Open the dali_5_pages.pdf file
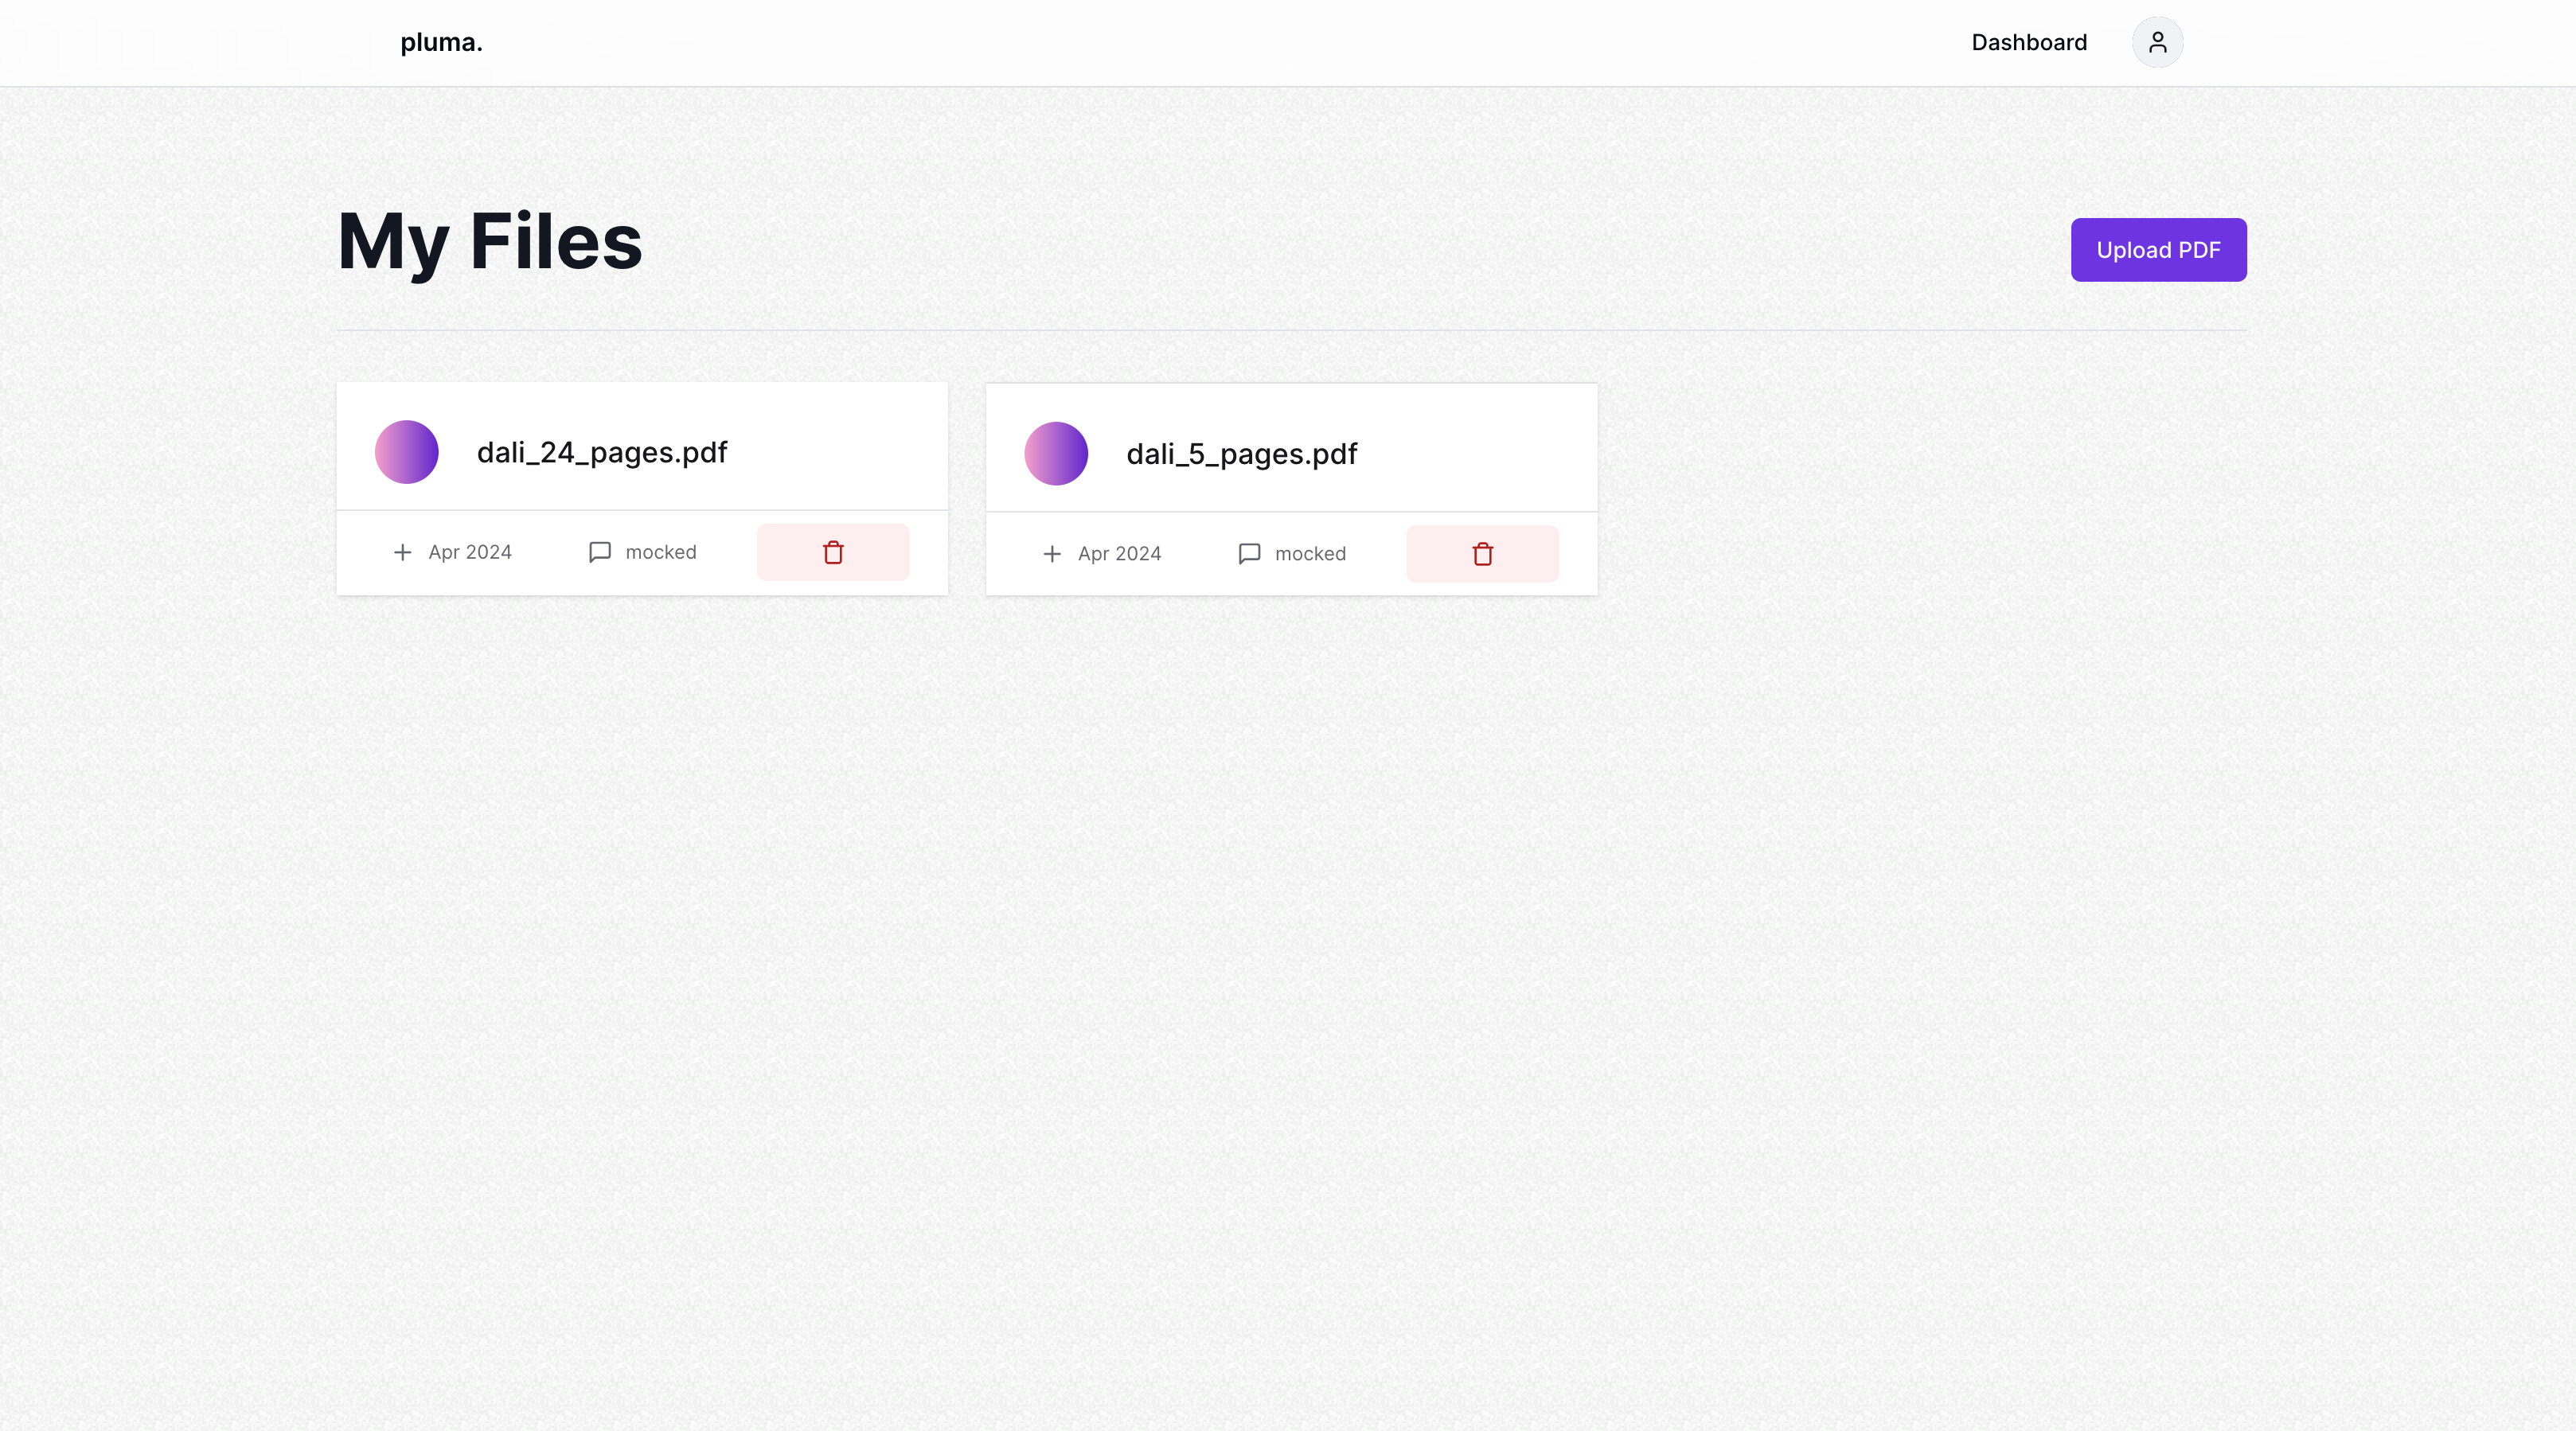The width and height of the screenshot is (2576, 1431). coord(1241,454)
